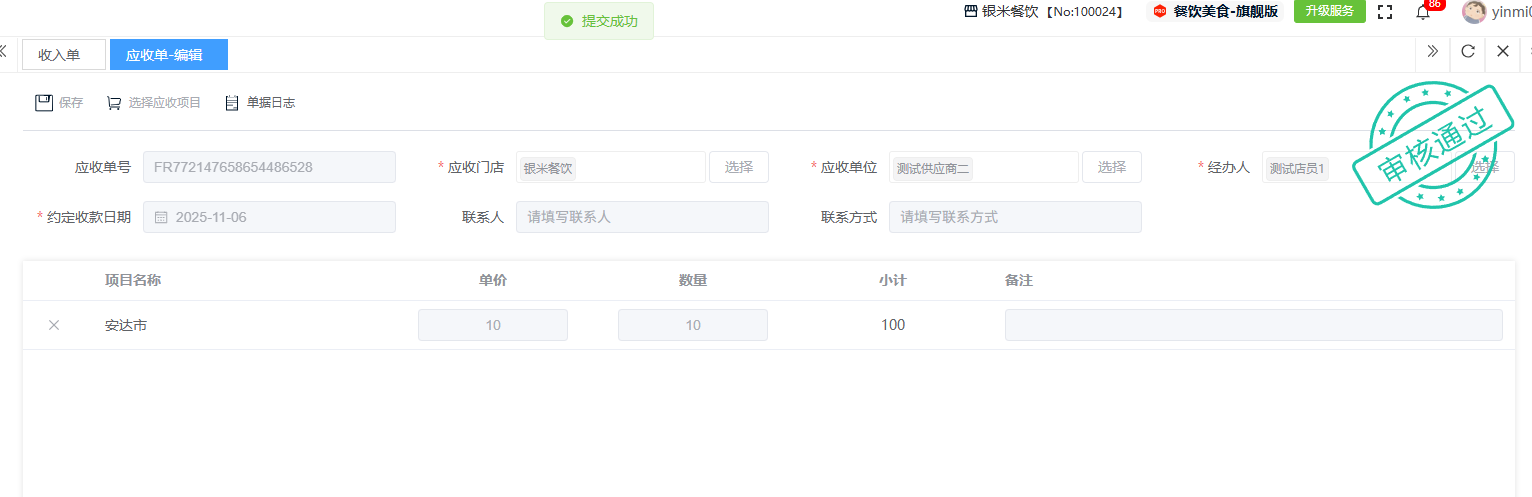This screenshot has width=1532, height=497.
Task: Switch to the 收入单 tab
Action: 59,55
